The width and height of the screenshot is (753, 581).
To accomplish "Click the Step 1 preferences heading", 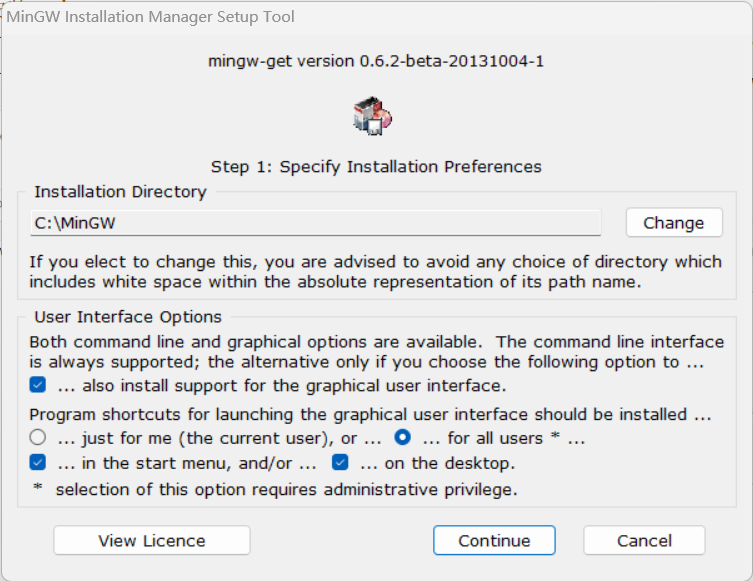I will [376, 166].
